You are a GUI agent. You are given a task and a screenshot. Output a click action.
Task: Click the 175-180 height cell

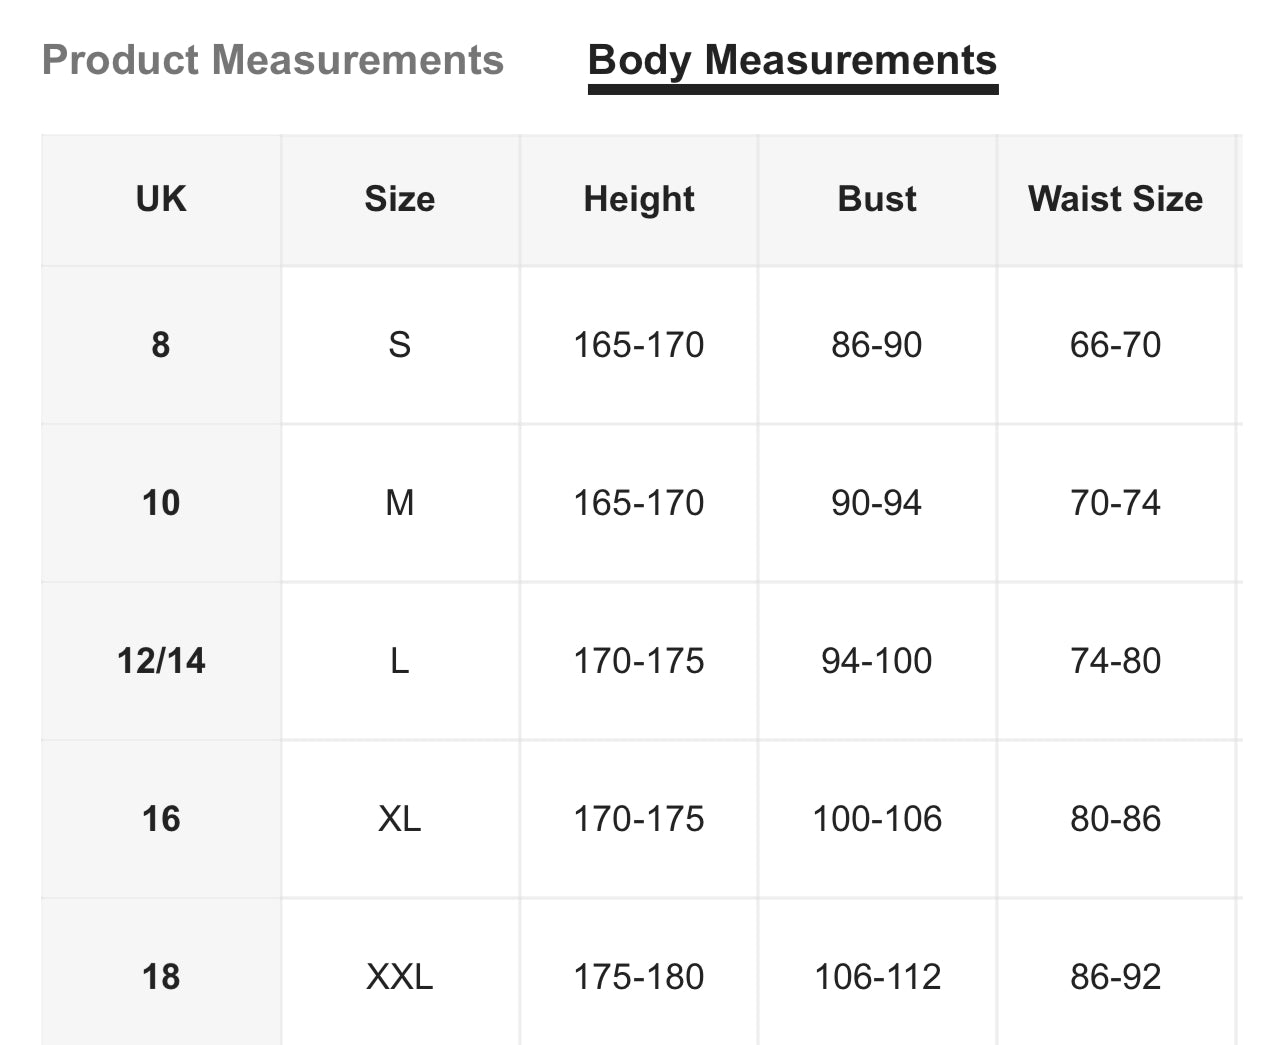pyautogui.click(x=639, y=975)
